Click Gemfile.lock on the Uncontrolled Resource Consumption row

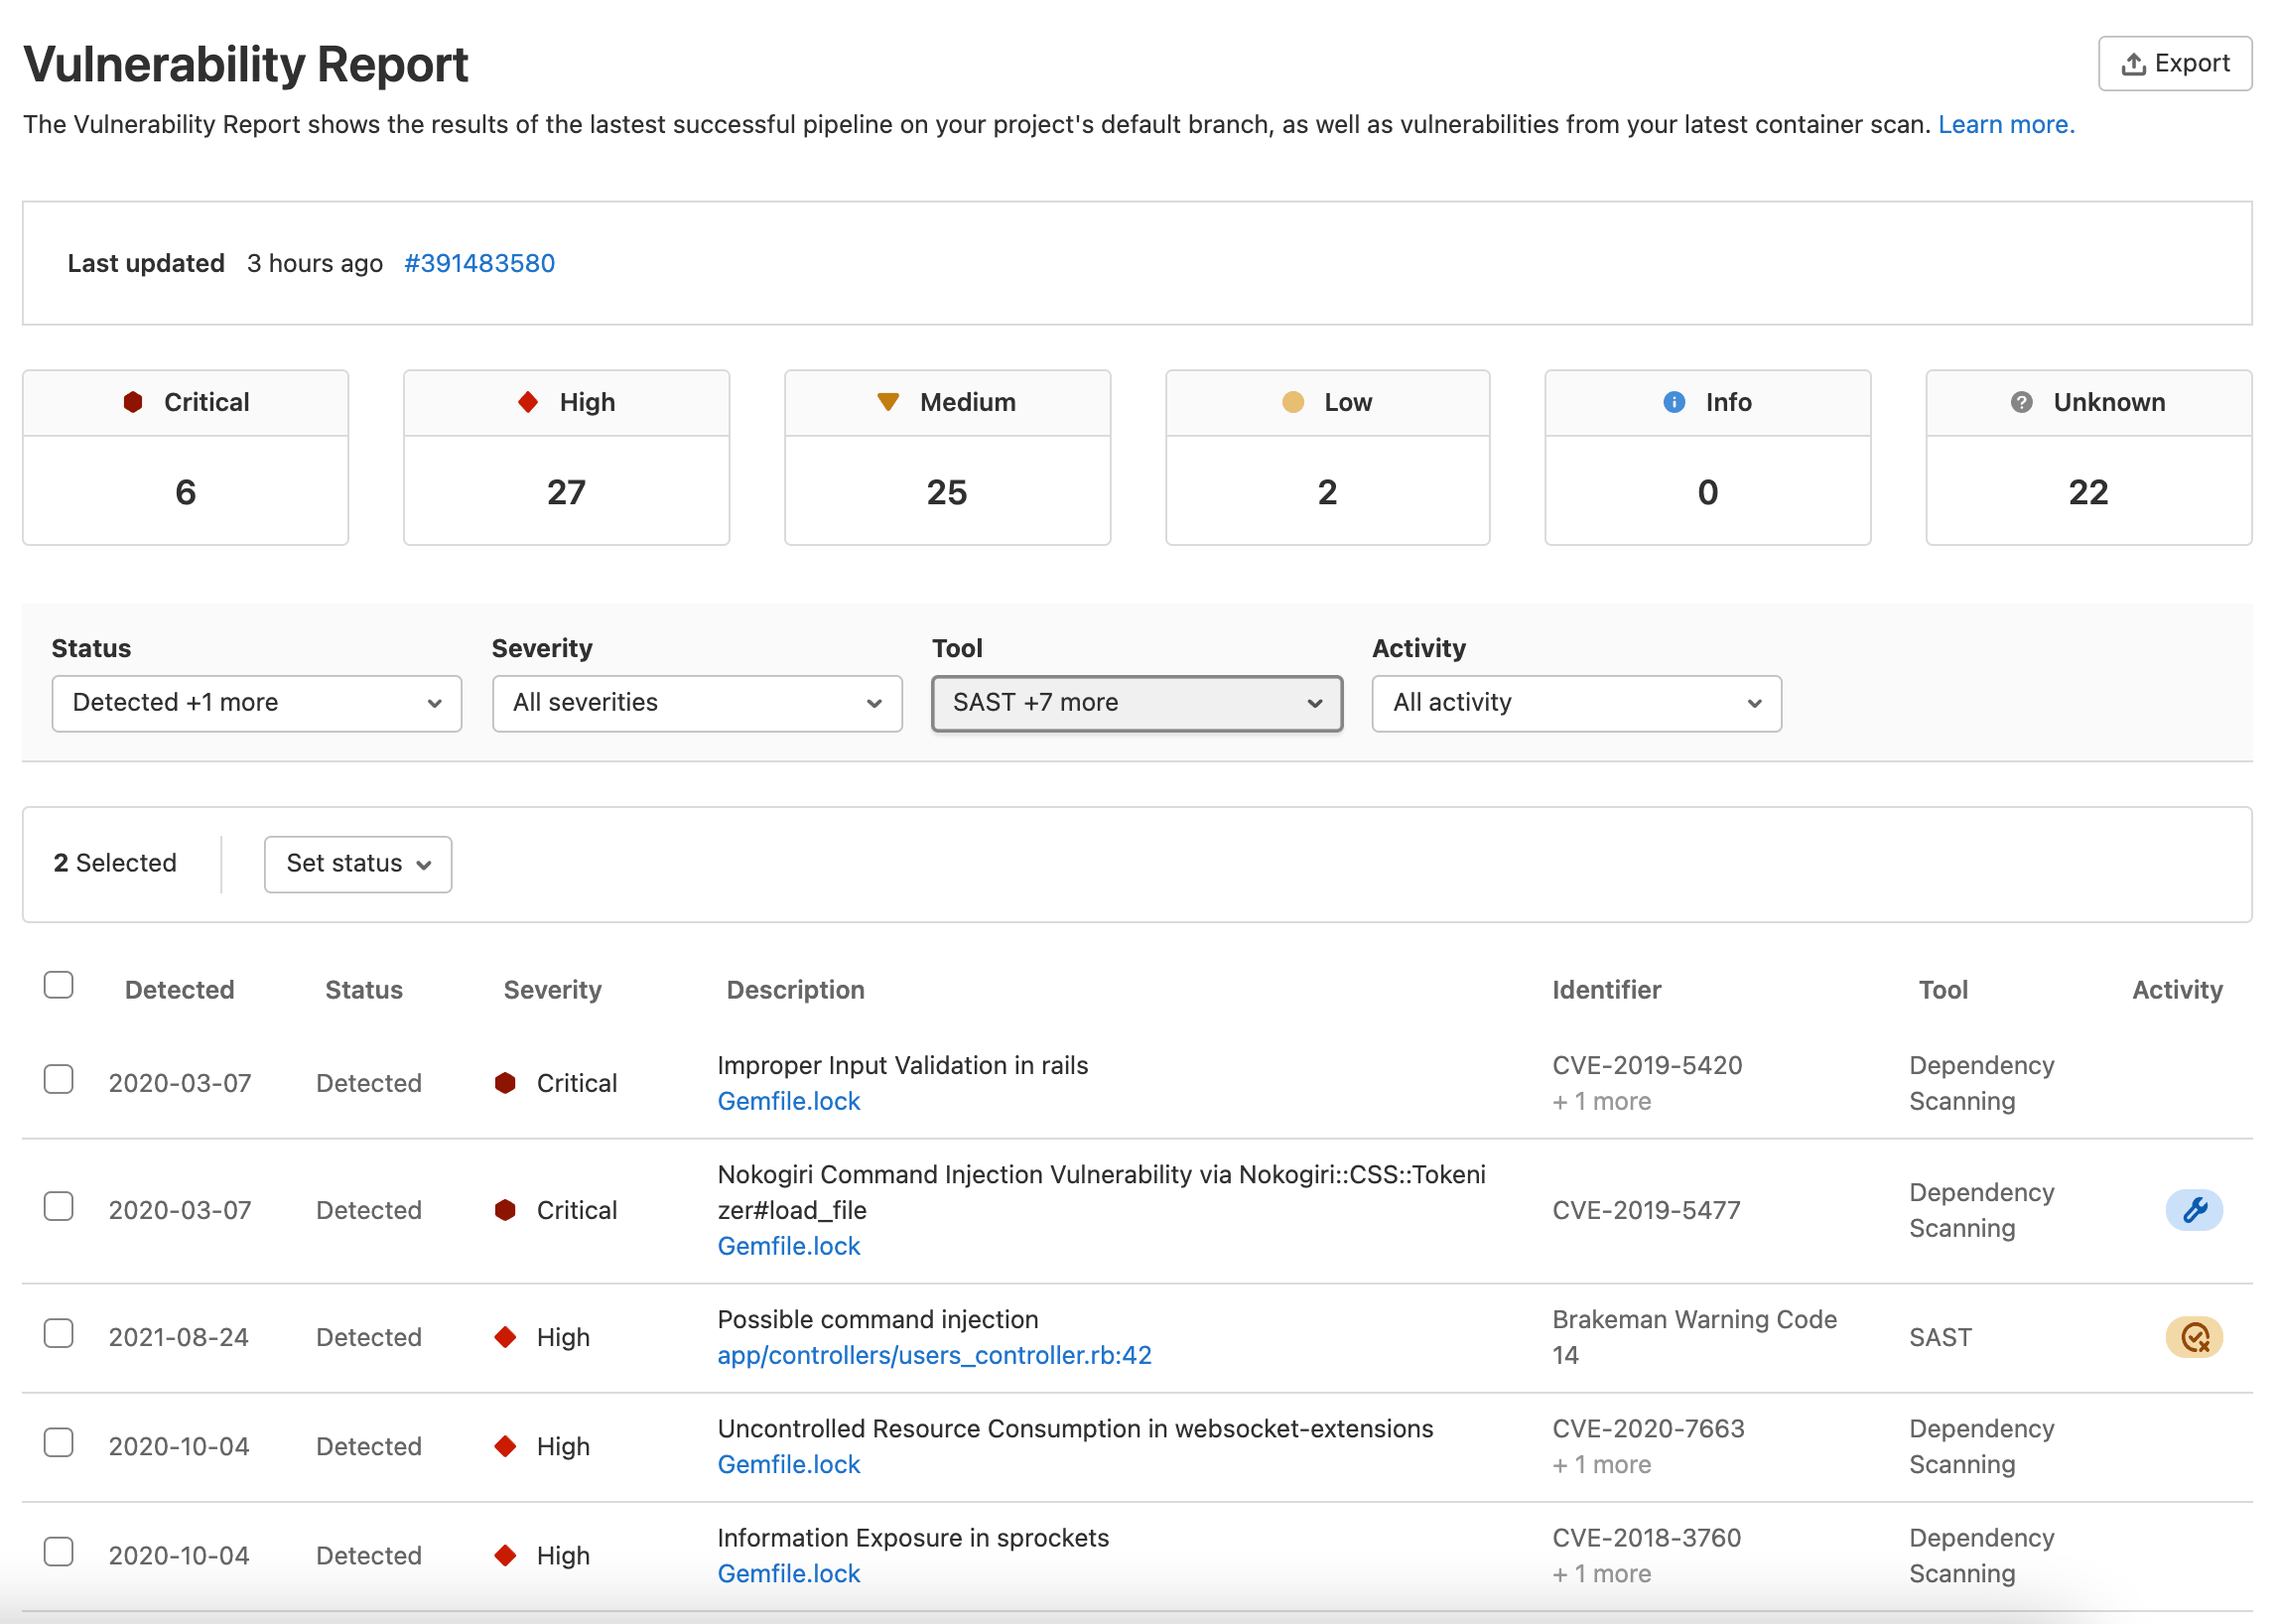[x=788, y=1463]
